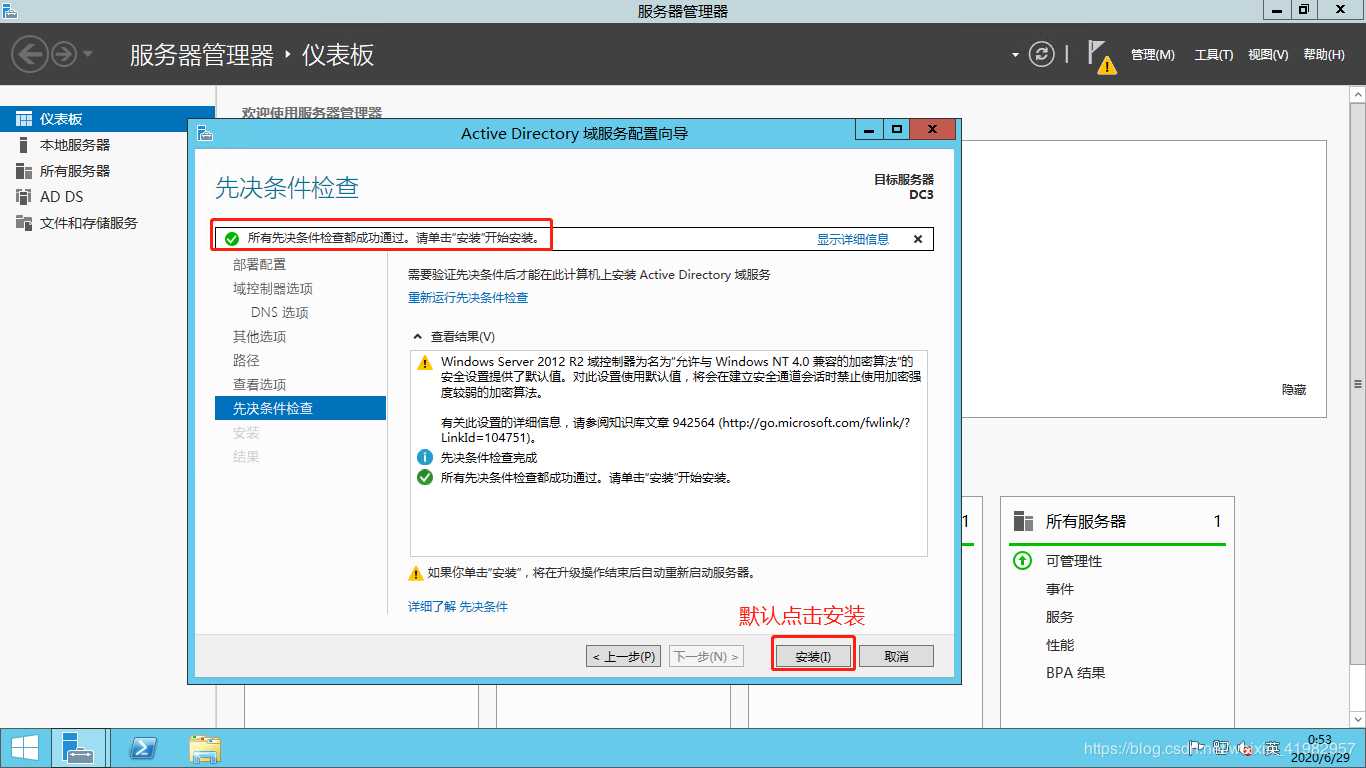Click the back navigation arrow in Server Manager
The image size is (1366, 768).
(31, 54)
